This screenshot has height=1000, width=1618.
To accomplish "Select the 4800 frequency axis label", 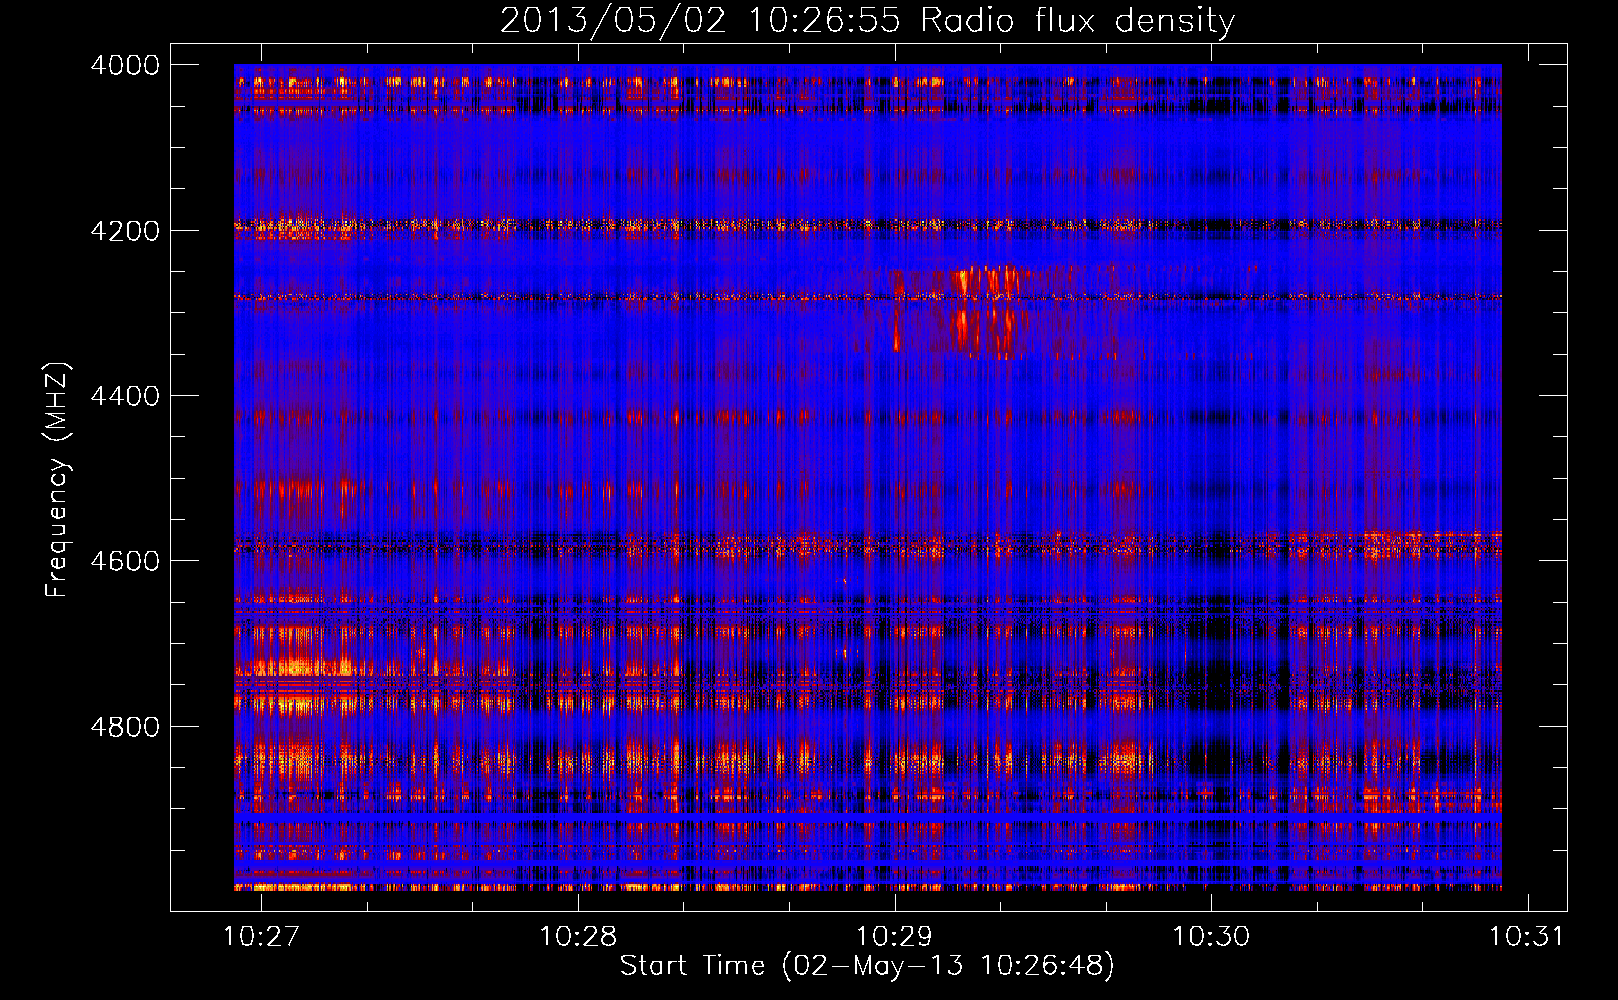I will pyautogui.click(x=125, y=726).
